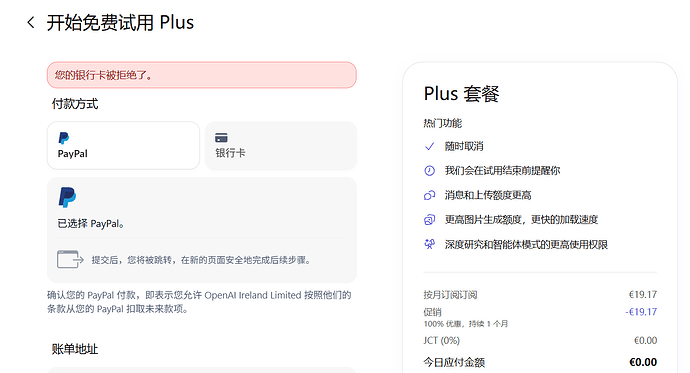Click the checkmark icon next to 随时取消
Image resolution: width=690 pixels, height=373 pixels.
(x=429, y=146)
